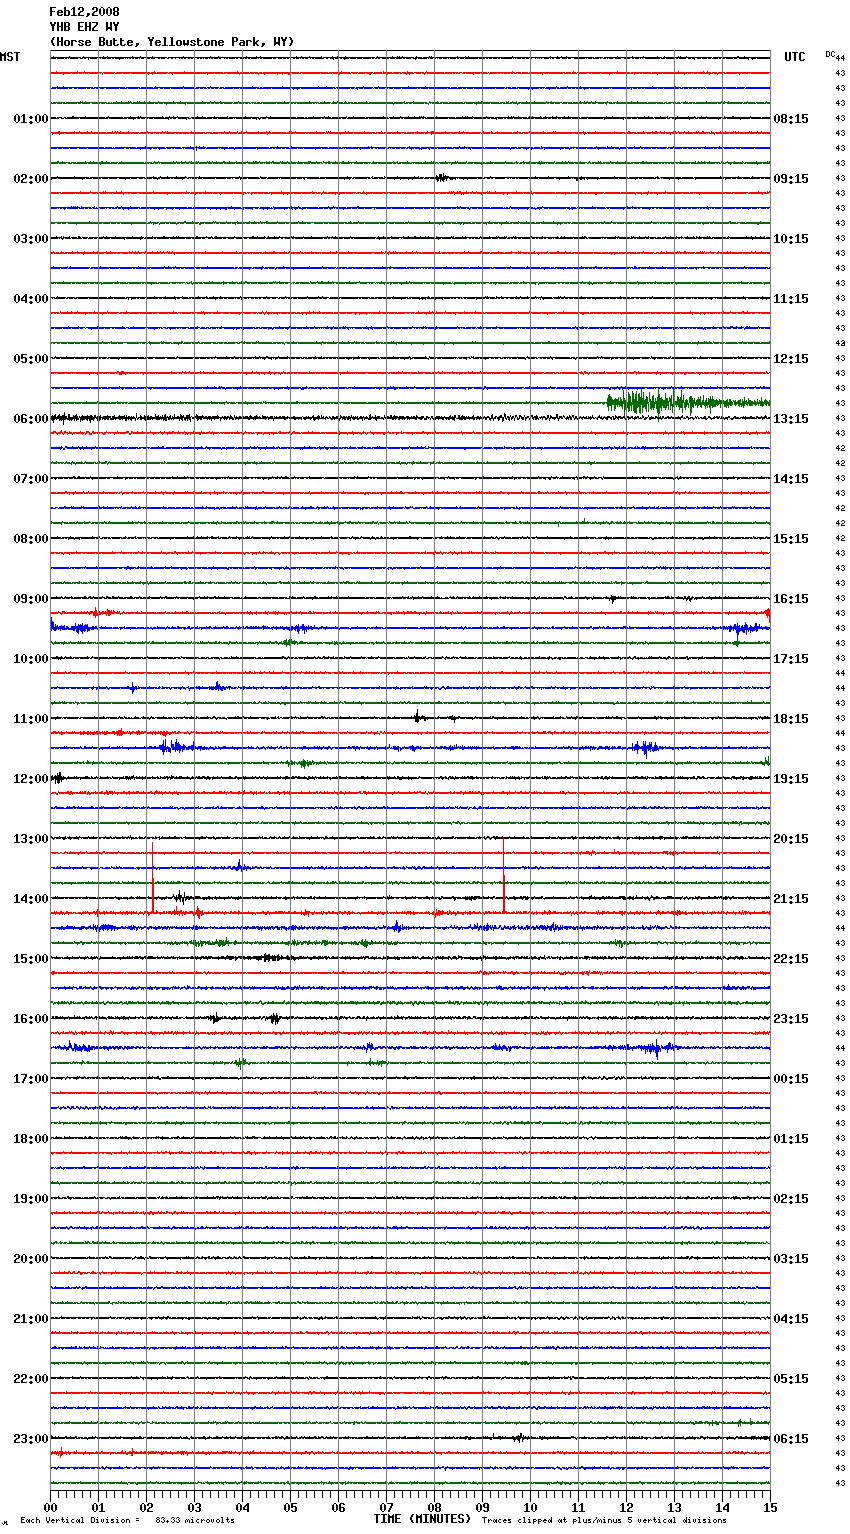Select the 13:15 UTC time label
The width and height of the screenshot is (850, 1534).
pyautogui.click(x=791, y=419)
